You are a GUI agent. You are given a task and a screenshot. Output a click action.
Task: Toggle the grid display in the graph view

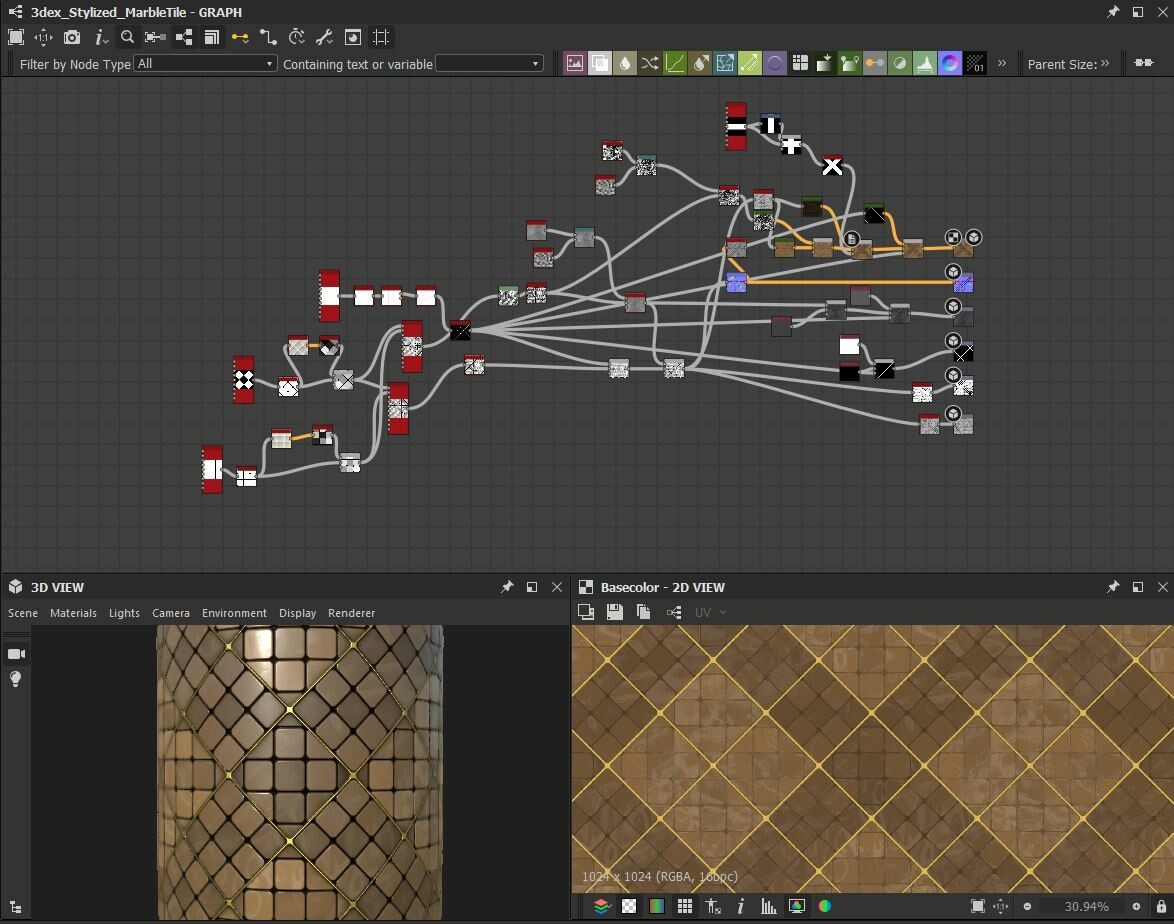(x=381, y=37)
